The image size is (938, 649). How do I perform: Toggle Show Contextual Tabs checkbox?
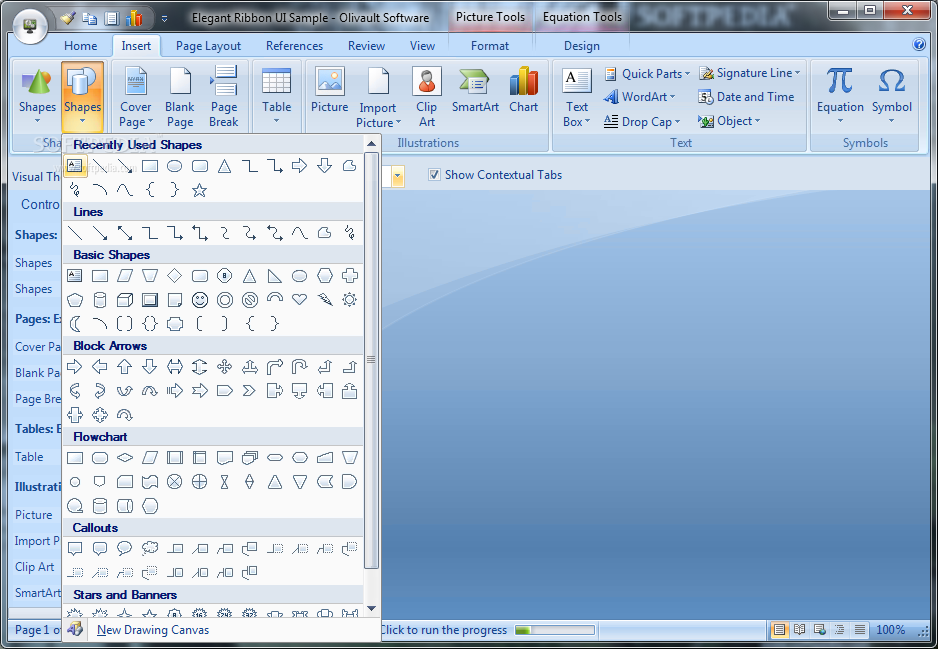(x=434, y=175)
